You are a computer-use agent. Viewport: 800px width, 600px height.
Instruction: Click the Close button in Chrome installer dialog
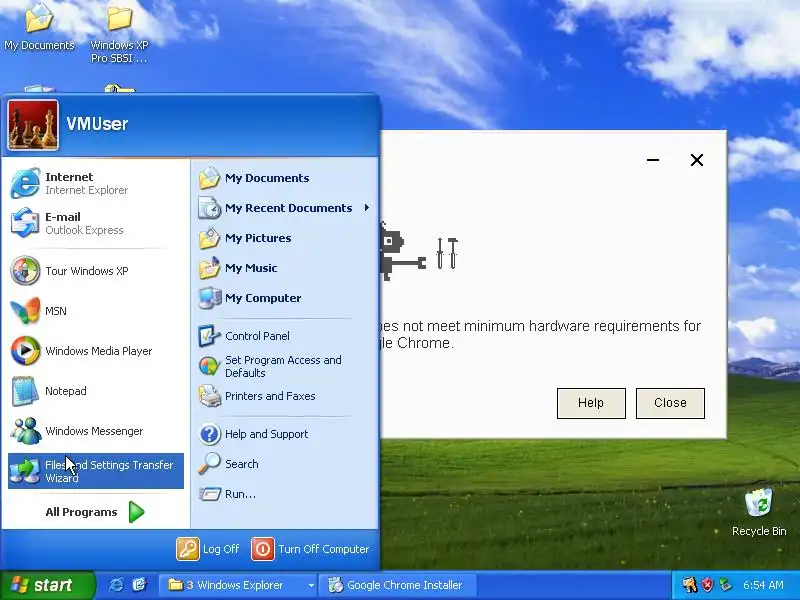670,403
